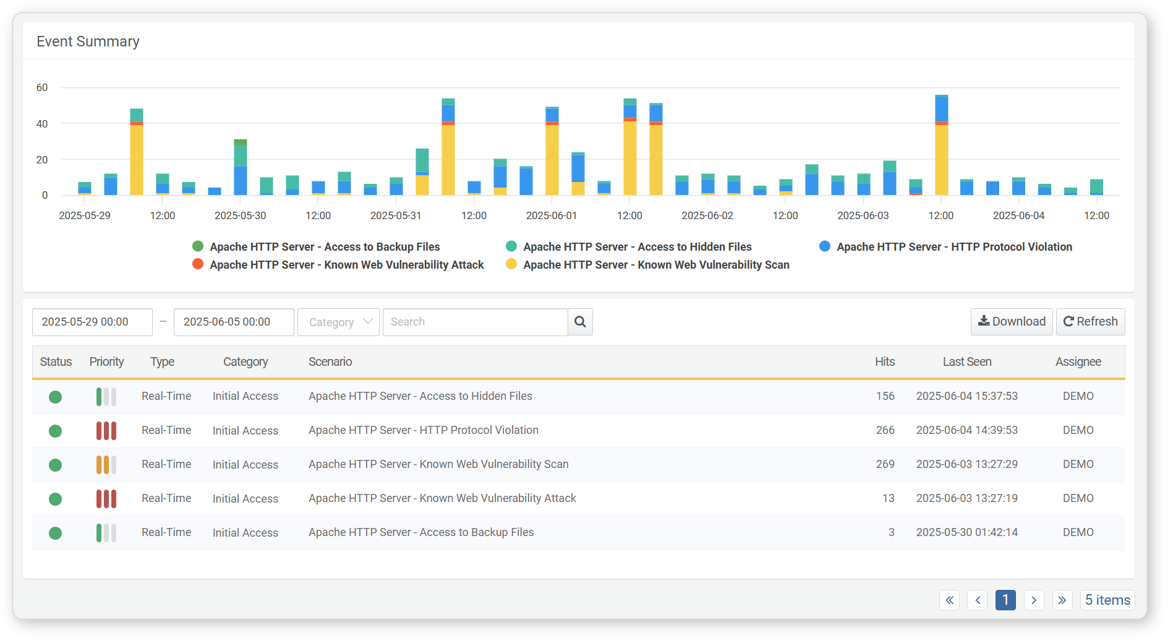Click status dot of Access to Hidden Files row
The width and height of the screenshot is (1168, 640).
tap(55, 397)
